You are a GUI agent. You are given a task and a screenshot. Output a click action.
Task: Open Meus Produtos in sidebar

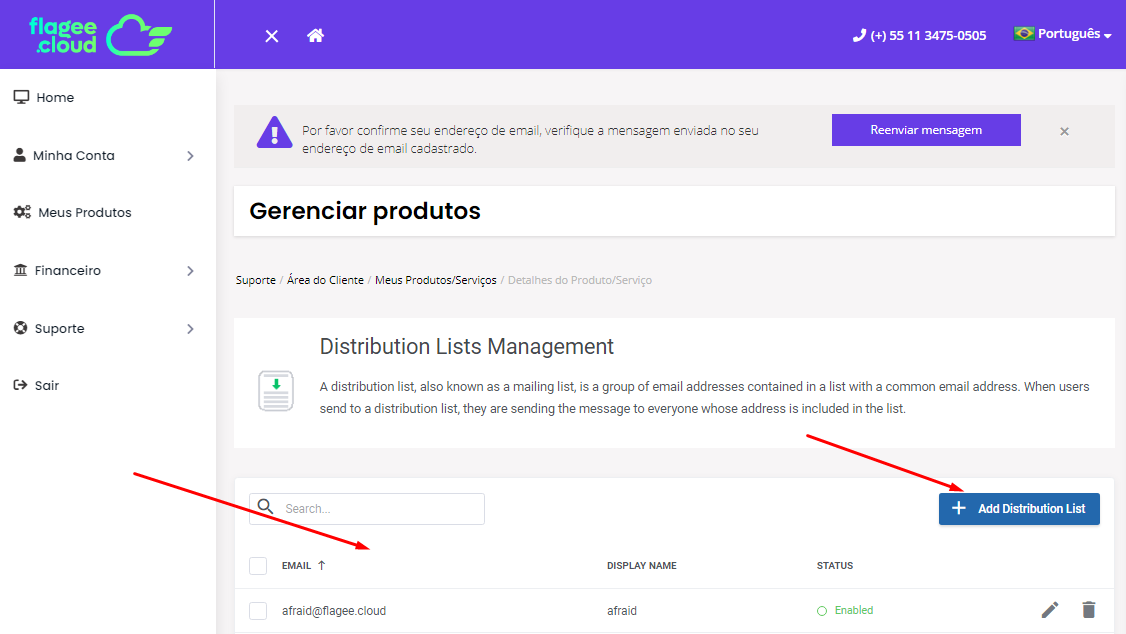tap(84, 213)
